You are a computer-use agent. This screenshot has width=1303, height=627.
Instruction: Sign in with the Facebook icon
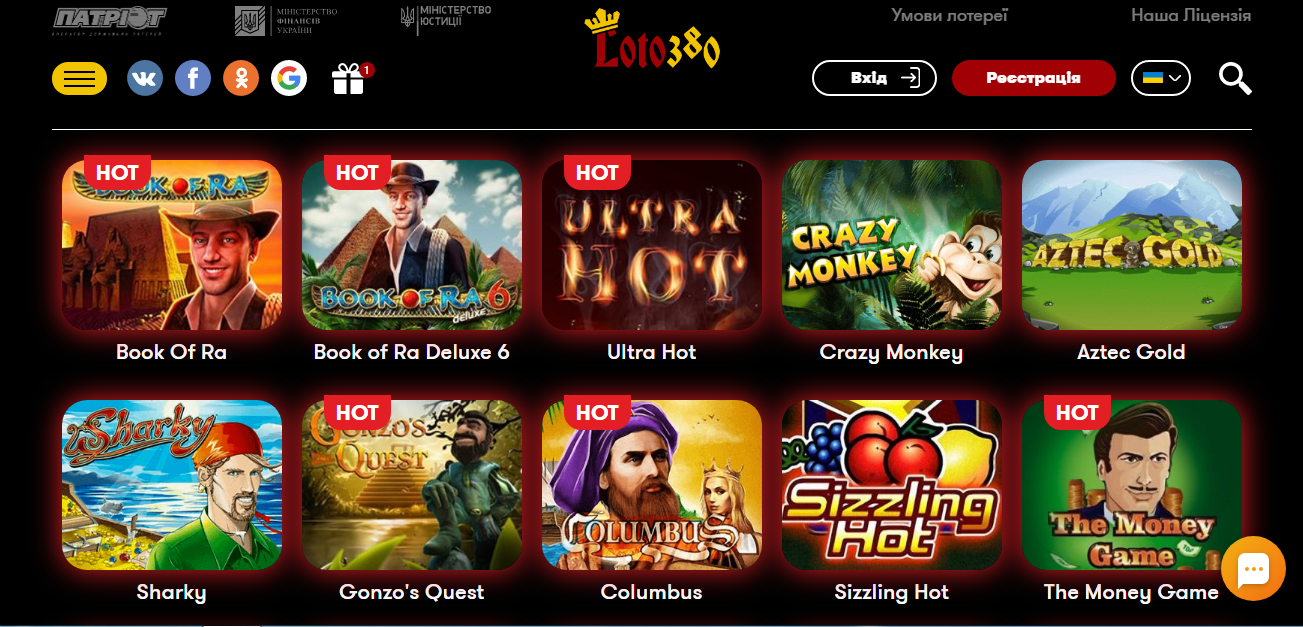click(x=193, y=78)
